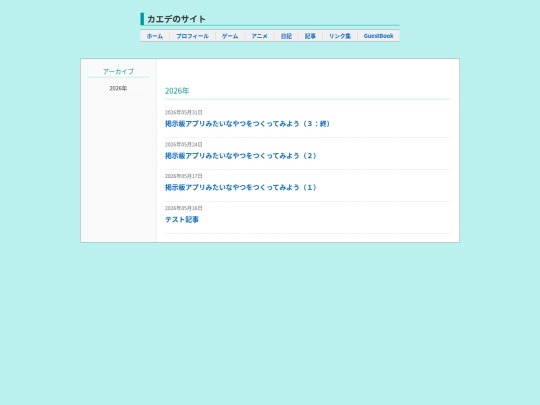Open the ホーム navigation link
Viewport: 540px width, 405px height.
(155, 36)
